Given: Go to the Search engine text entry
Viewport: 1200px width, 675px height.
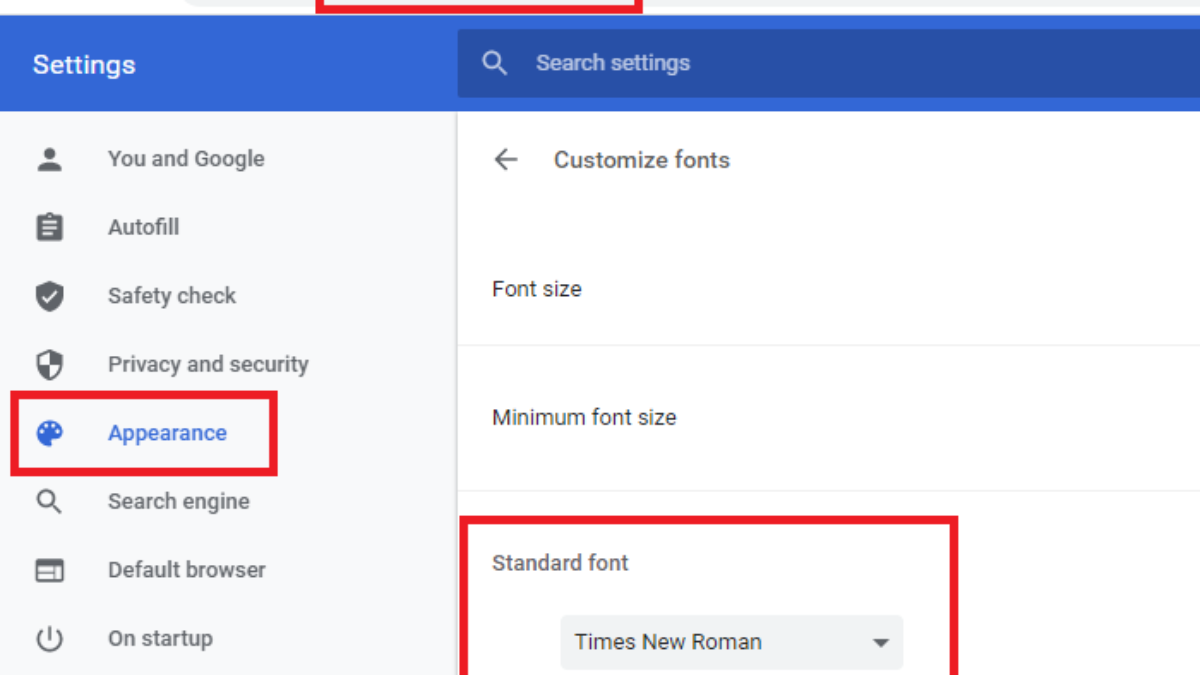Looking at the screenshot, I should coord(179,501).
